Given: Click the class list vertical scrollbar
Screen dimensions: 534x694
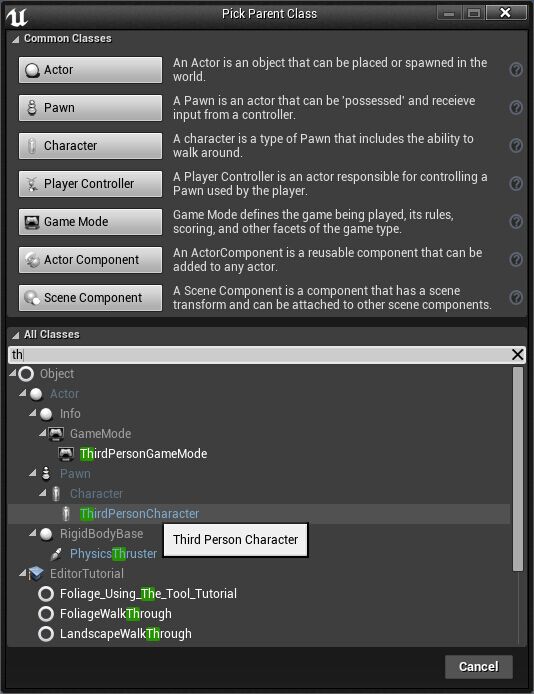Looking at the screenshot, I should 518,469.
